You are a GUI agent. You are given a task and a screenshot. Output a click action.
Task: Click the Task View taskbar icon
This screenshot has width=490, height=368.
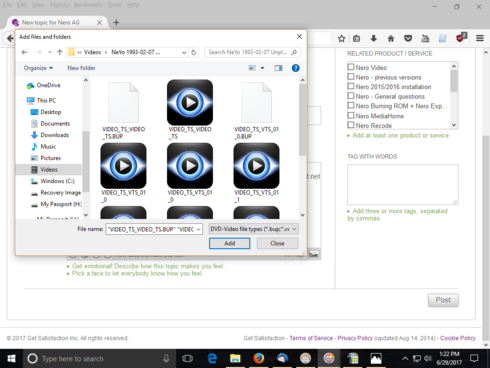click(187, 359)
